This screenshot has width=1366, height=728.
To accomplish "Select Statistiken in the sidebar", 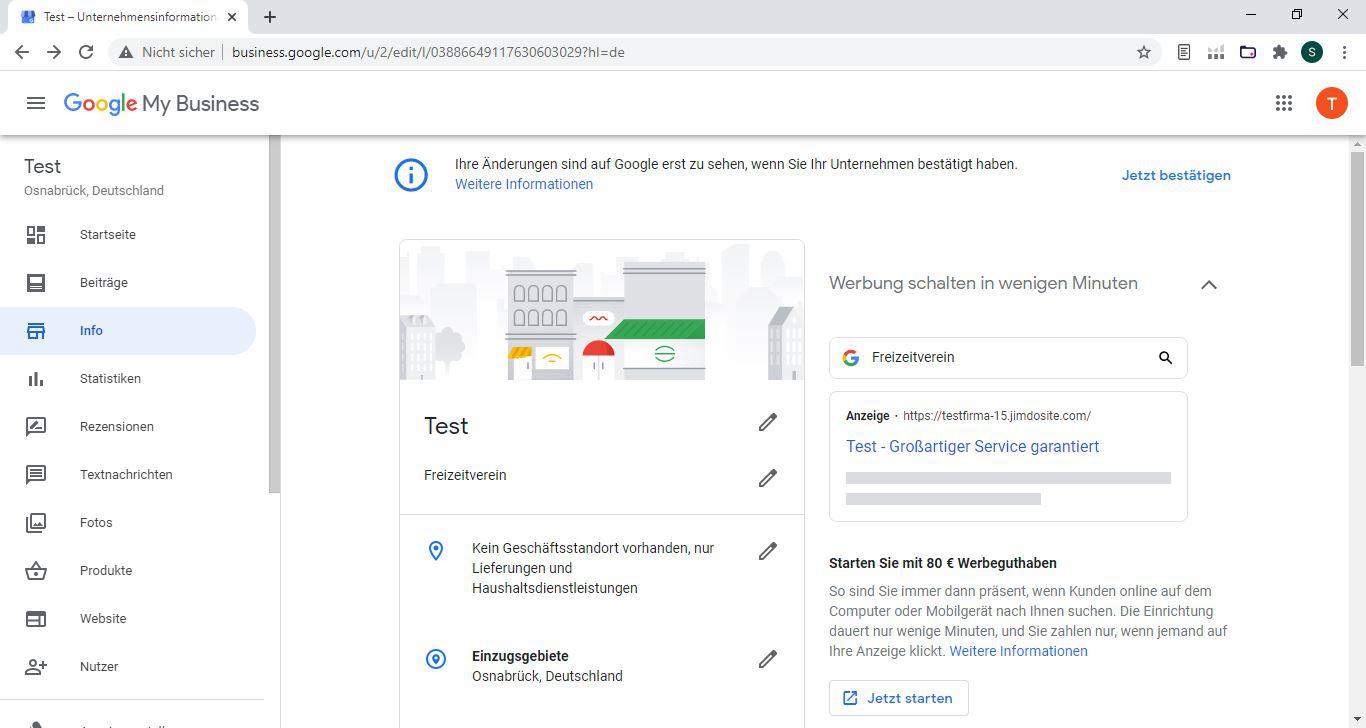I will (x=128, y=379).
